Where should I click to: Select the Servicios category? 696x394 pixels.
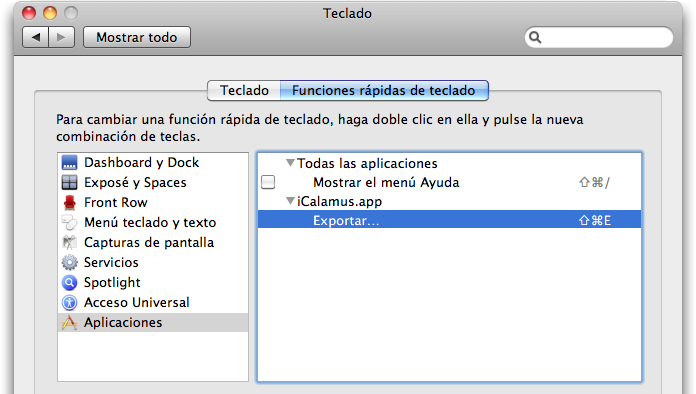153,262
